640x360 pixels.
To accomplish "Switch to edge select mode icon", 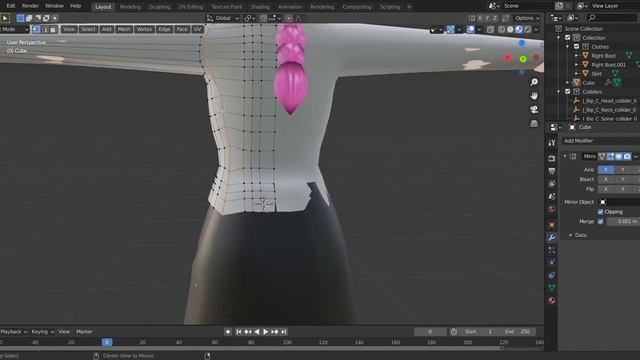I will [x=45, y=29].
